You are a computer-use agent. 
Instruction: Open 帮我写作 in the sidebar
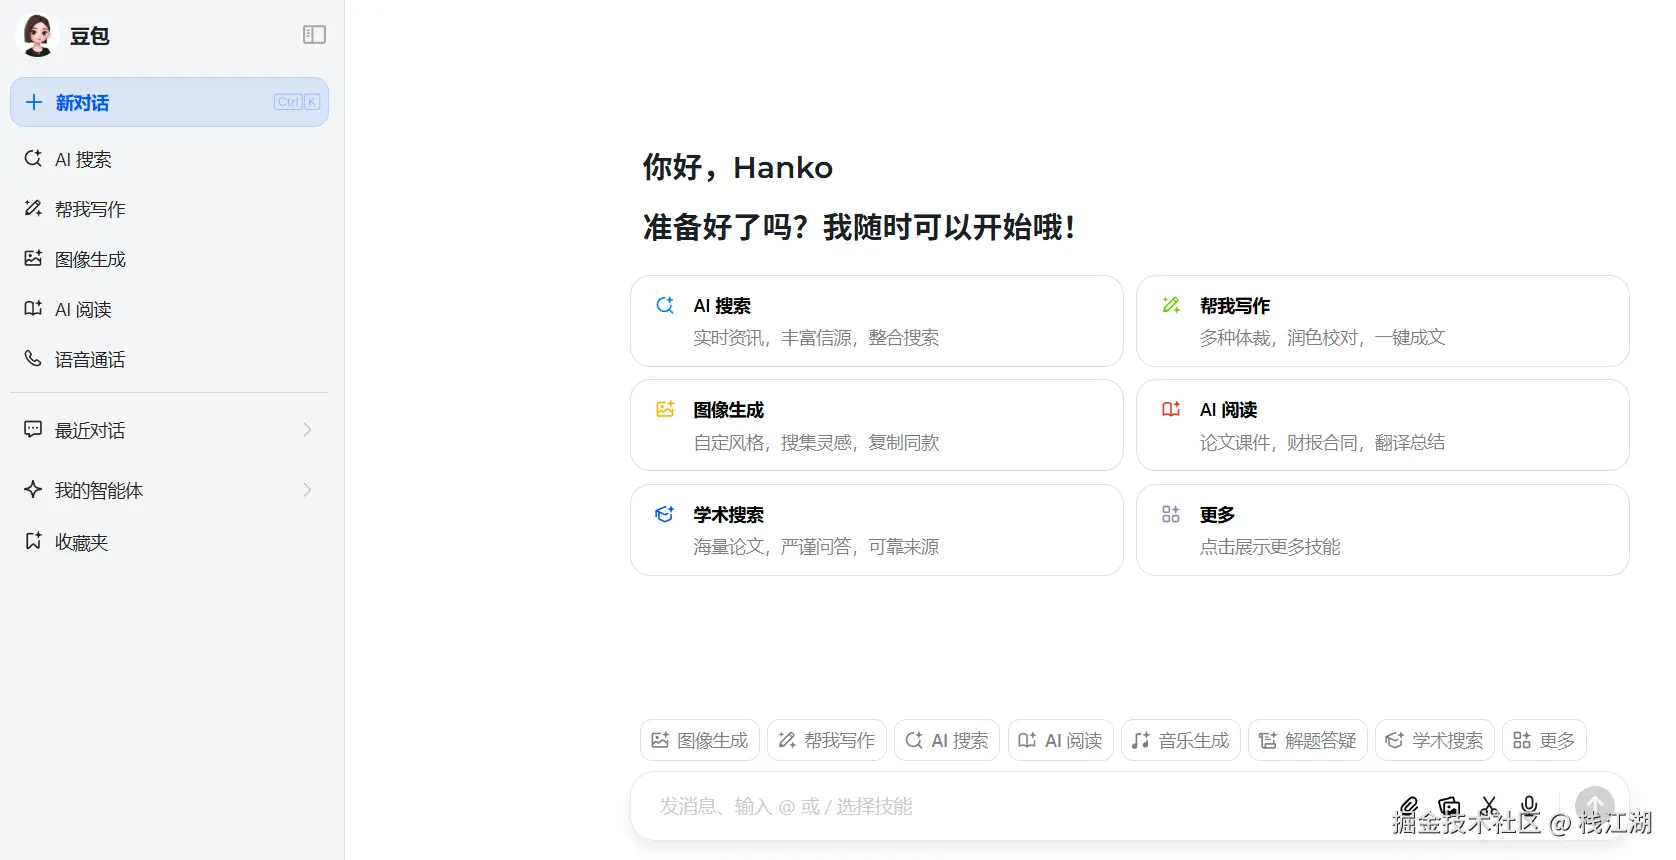tap(169, 209)
